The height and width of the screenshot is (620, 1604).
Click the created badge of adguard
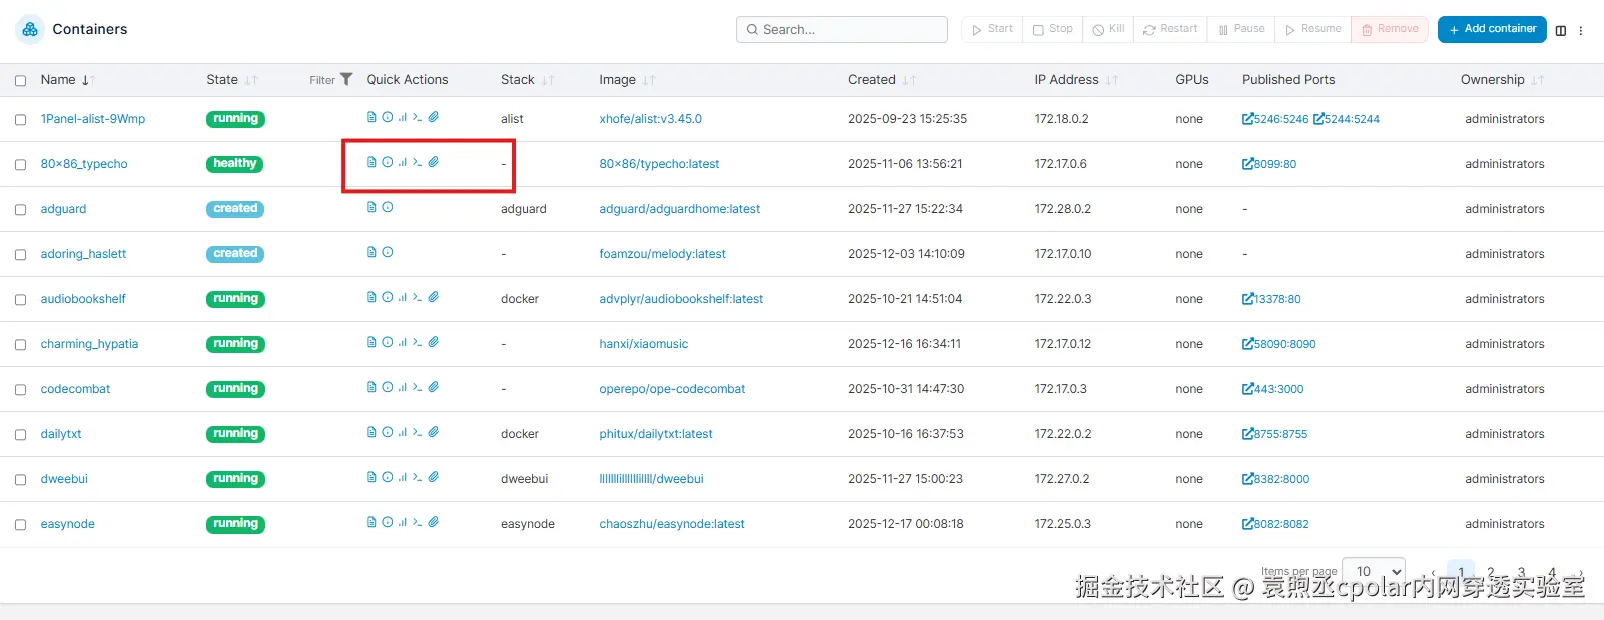[x=235, y=209]
